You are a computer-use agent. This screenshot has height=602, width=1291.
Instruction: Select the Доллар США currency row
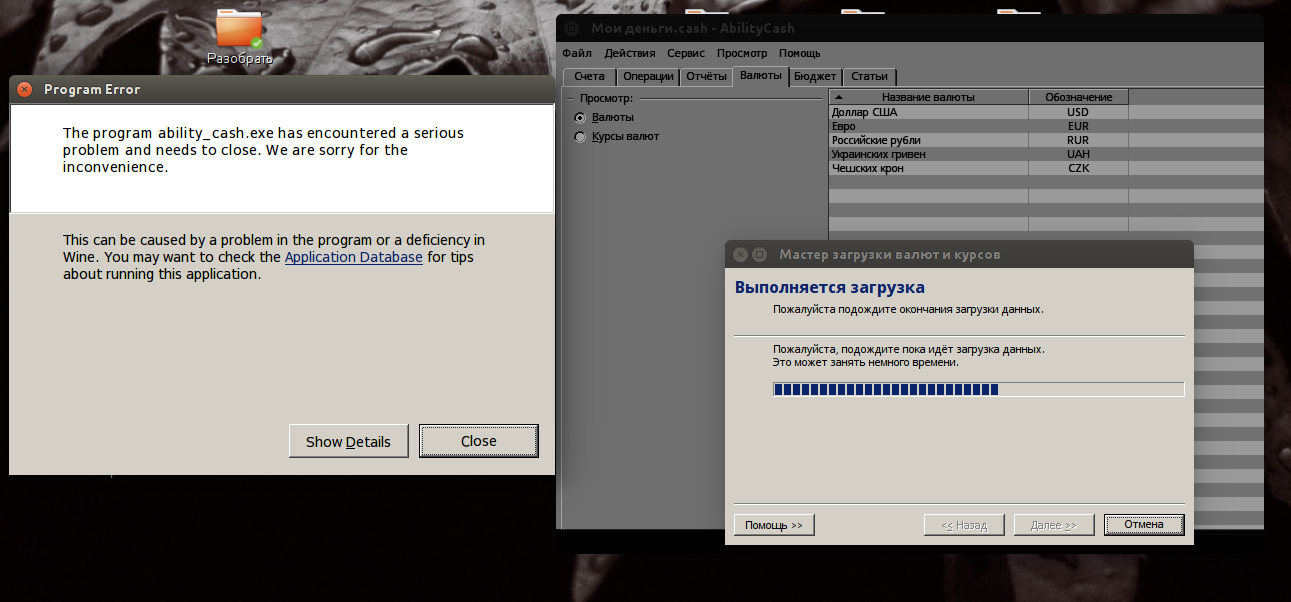coord(927,112)
